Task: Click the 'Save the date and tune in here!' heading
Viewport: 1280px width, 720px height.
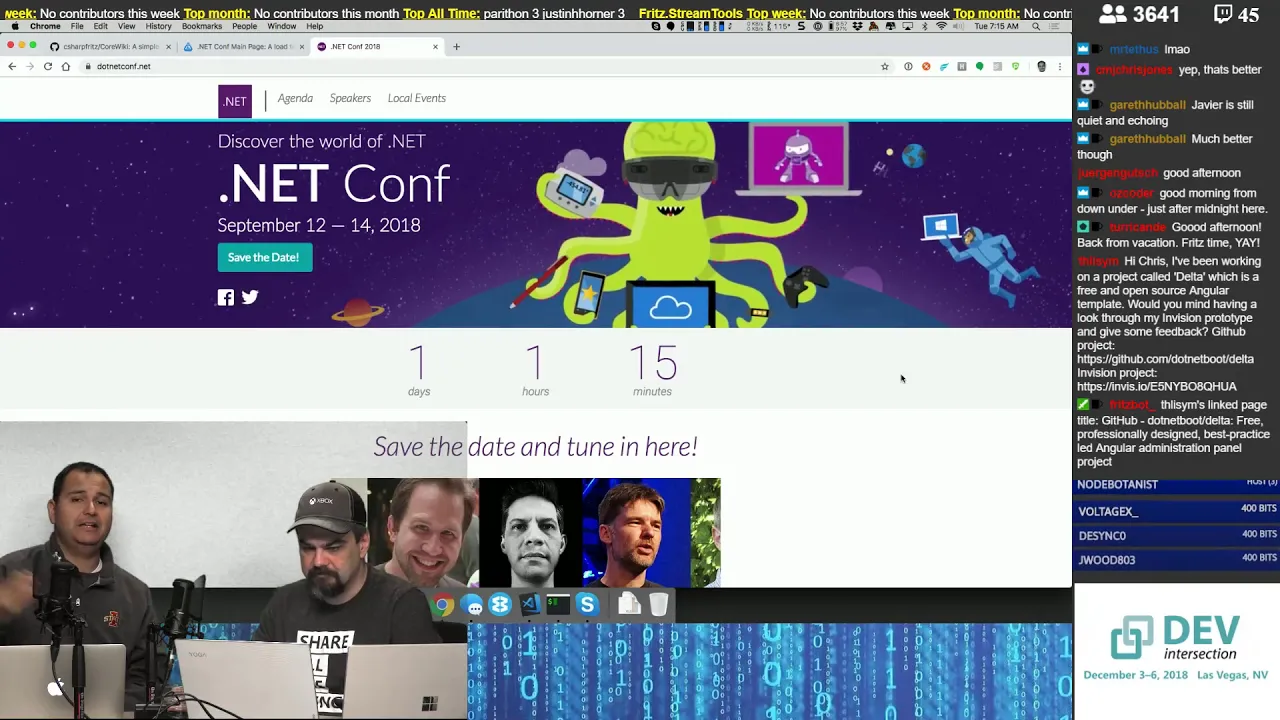Action: pos(535,446)
